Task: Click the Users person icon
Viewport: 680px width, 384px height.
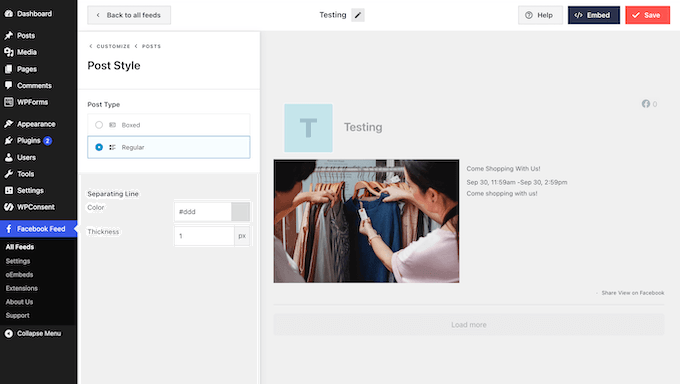Action: tap(9, 158)
